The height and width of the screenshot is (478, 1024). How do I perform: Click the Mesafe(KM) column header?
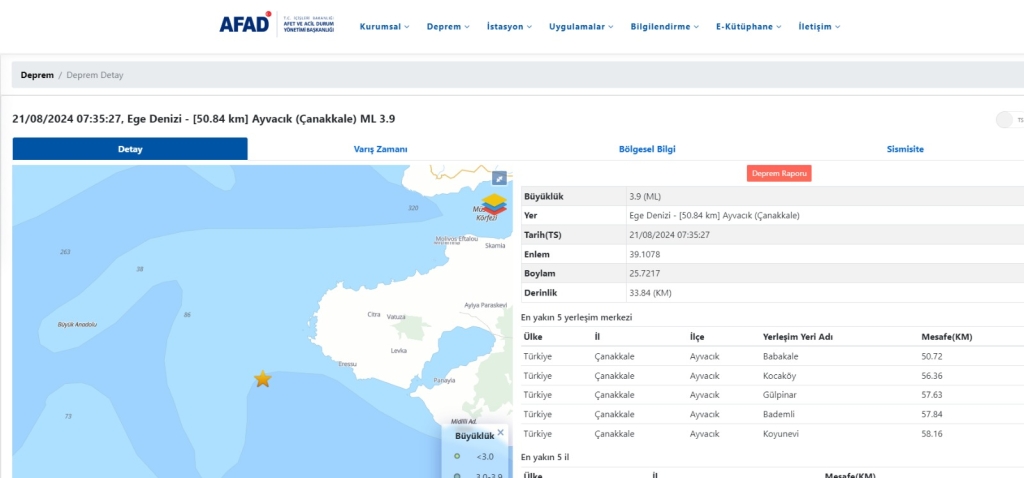947,337
